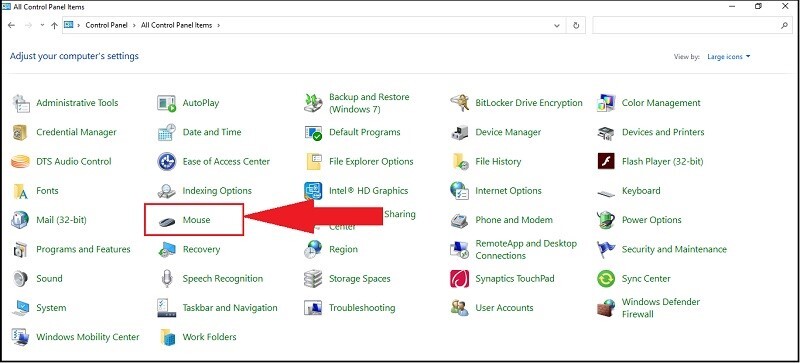Click the Control Panel breadcrumb segment

[x=107, y=25]
